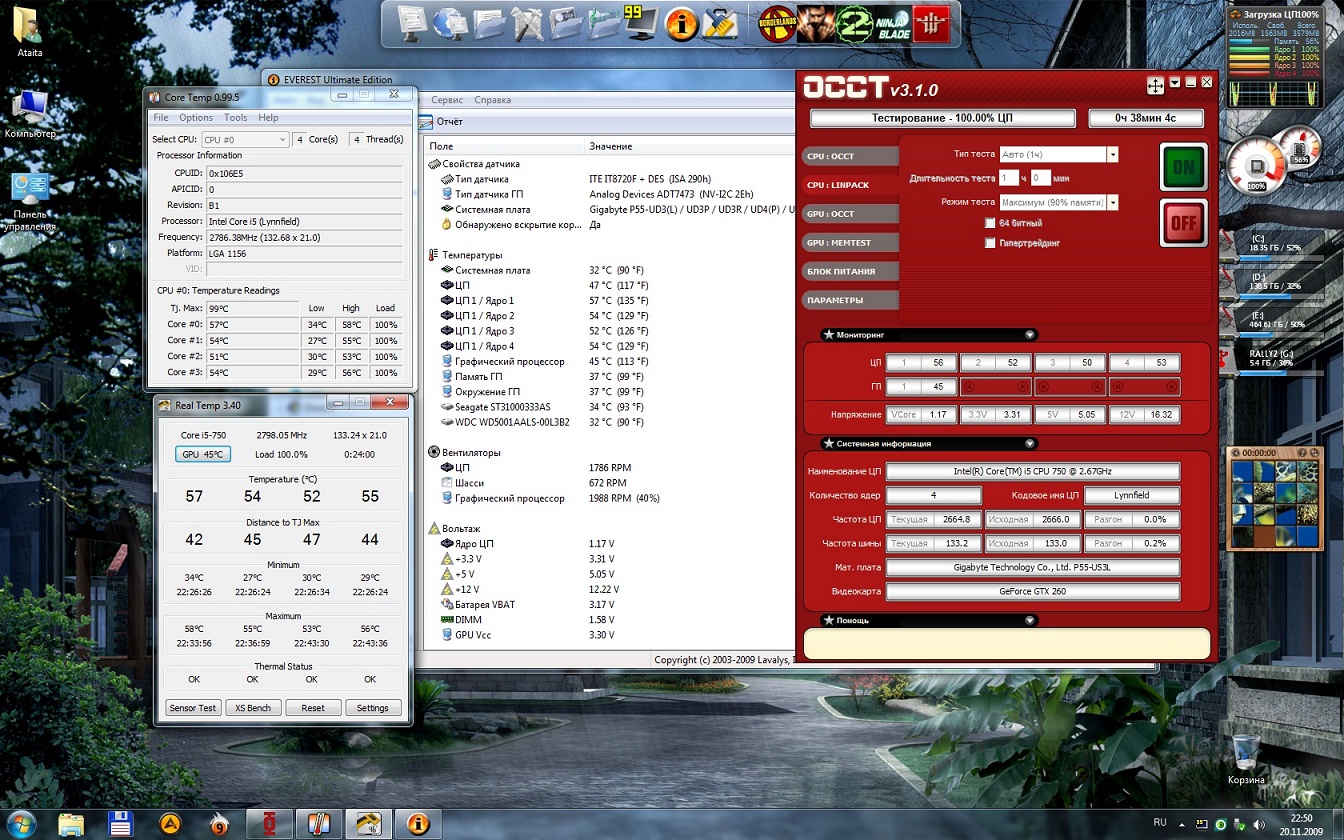
Task: Open the globe network icon in dock
Action: pos(450,22)
